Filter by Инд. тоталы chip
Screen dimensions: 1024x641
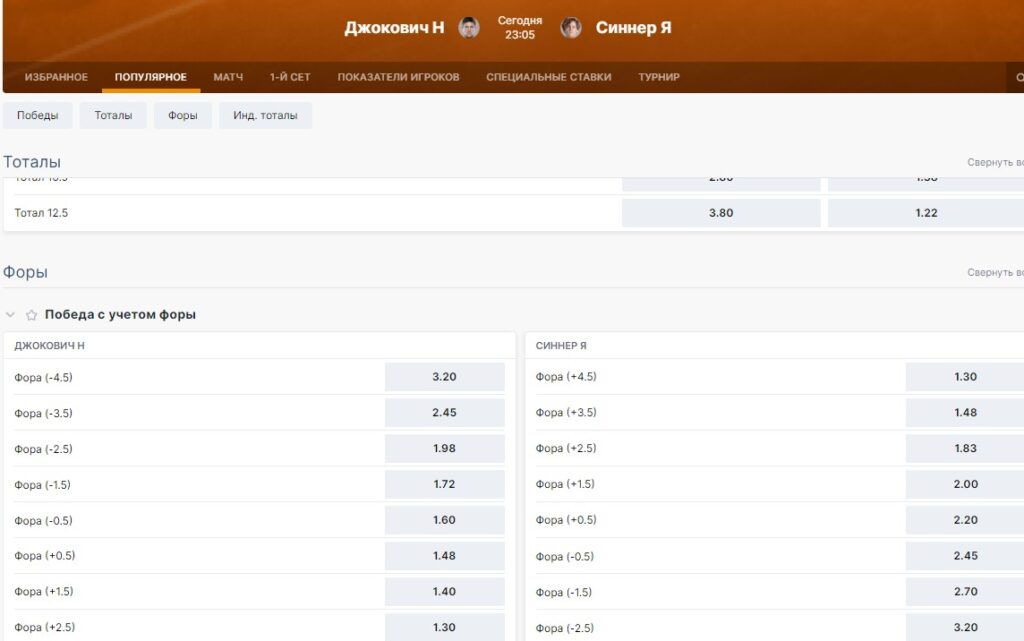(x=265, y=116)
